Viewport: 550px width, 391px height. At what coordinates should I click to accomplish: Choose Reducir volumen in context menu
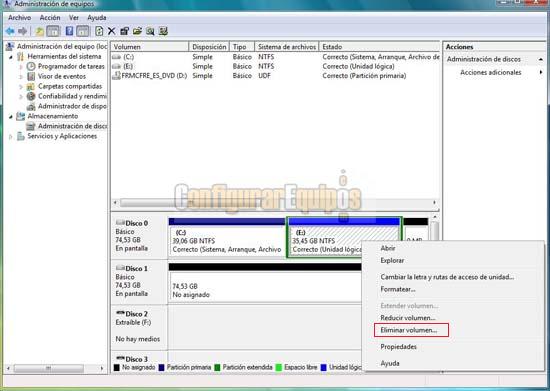[408, 318]
